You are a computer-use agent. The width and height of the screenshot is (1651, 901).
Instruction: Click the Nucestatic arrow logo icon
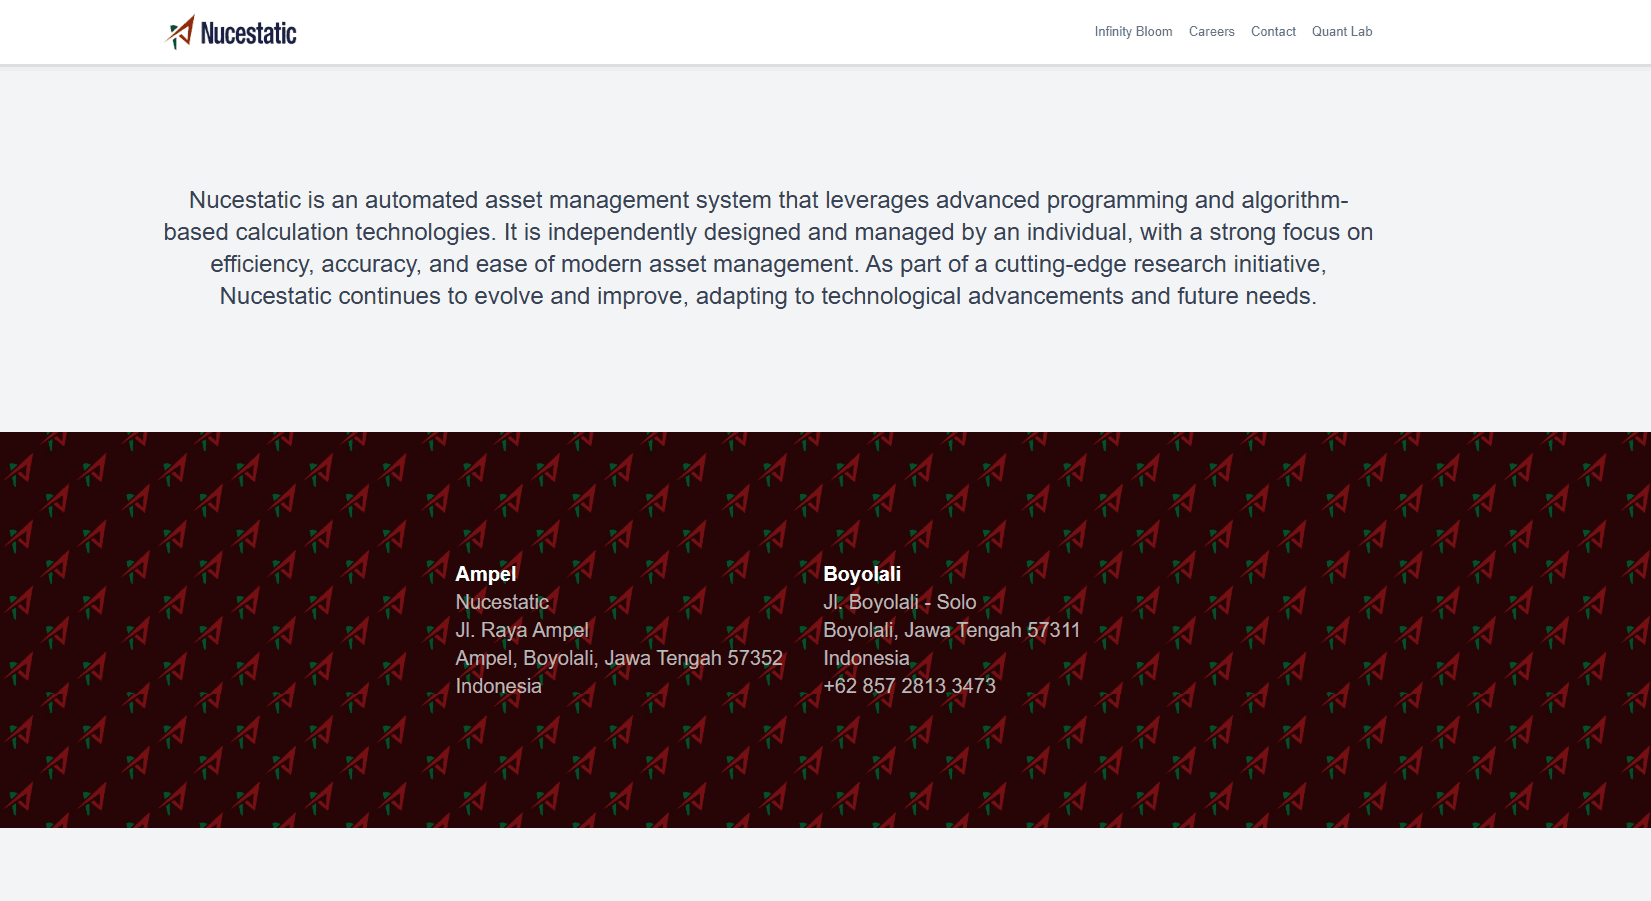[x=180, y=31]
